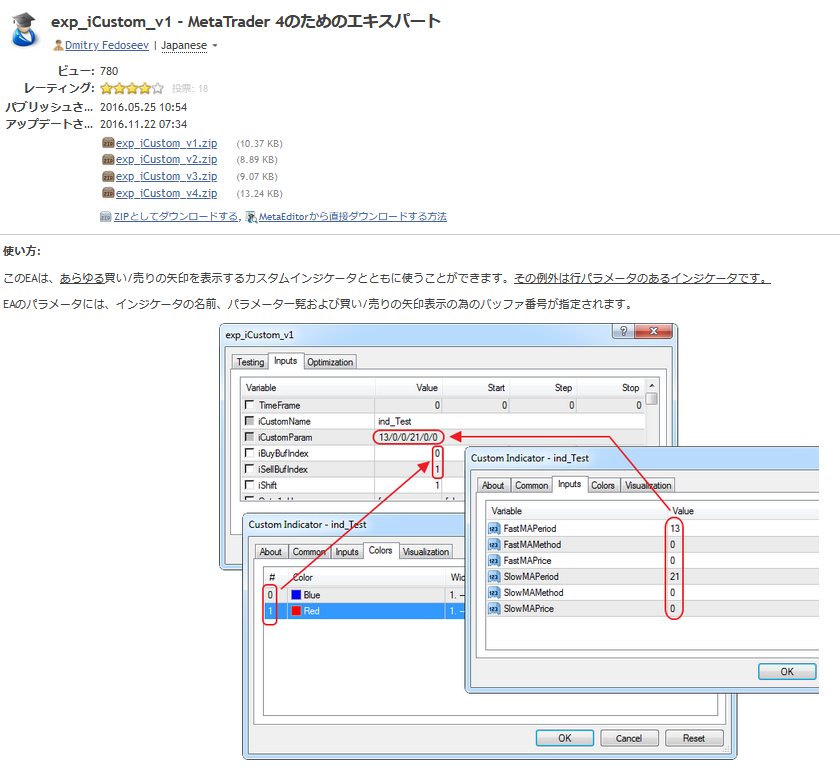
Task: Open the Japanese language dropdown
Action: click(189, 46)
